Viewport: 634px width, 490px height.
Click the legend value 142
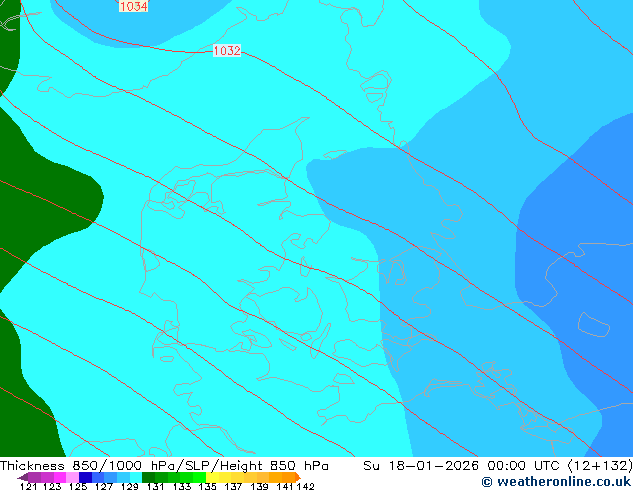pyautogui.click(x=306, y=486)
